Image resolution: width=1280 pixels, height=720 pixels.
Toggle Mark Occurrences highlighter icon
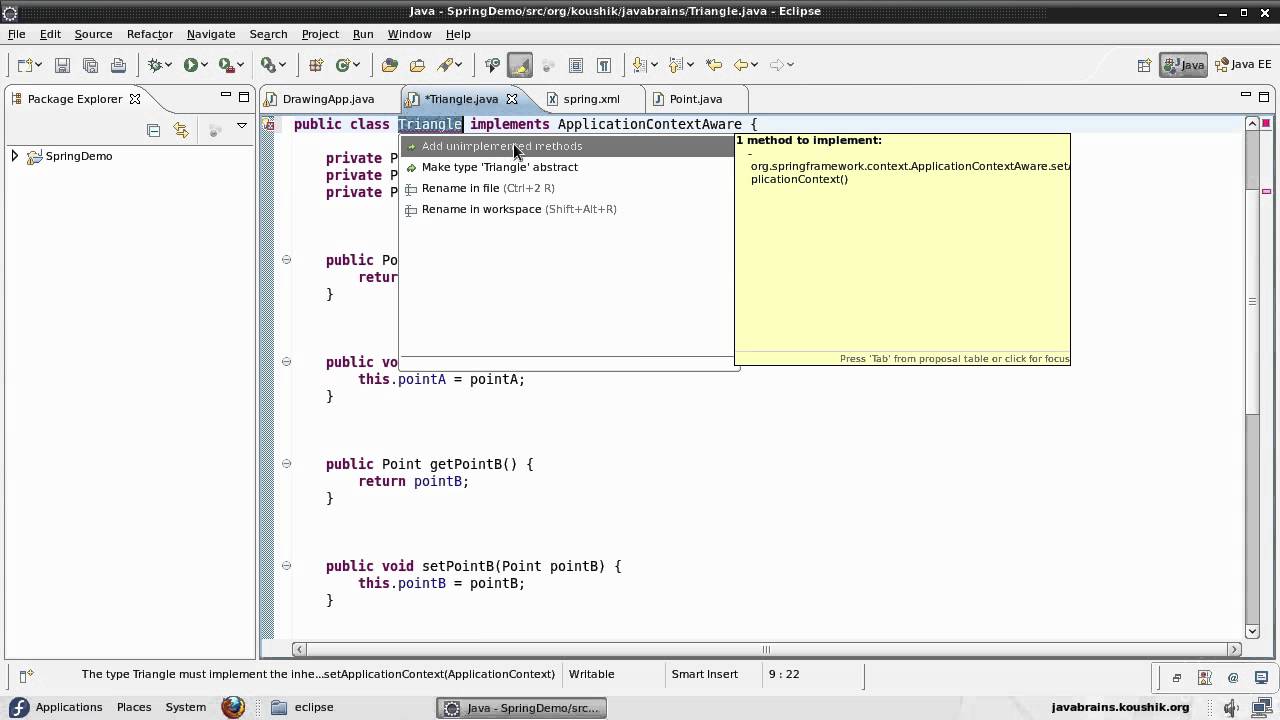[x=520, y=65]
